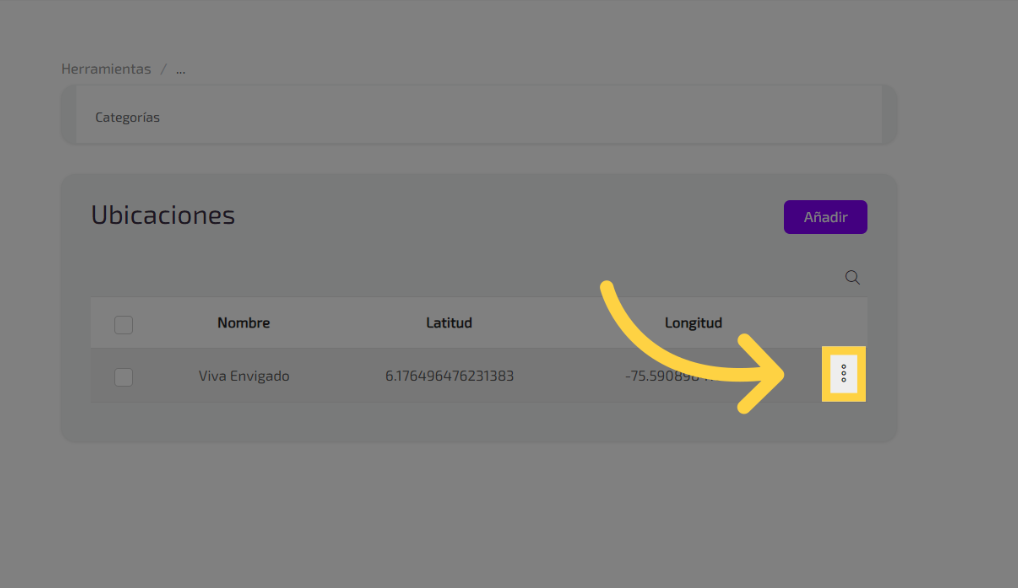This screenshot has width=1018, height=588.
Task: Click the longitude value starting with -75.59
Action: 650,377
